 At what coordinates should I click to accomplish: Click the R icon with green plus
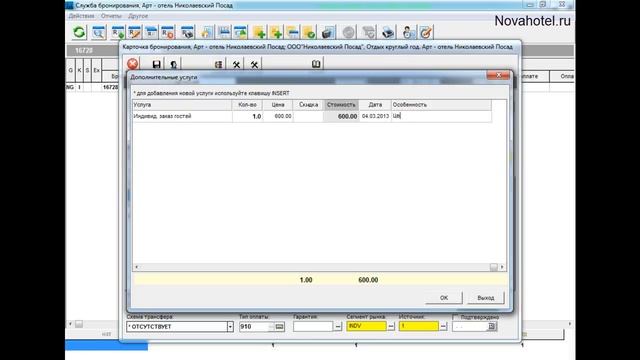point(118,33)
